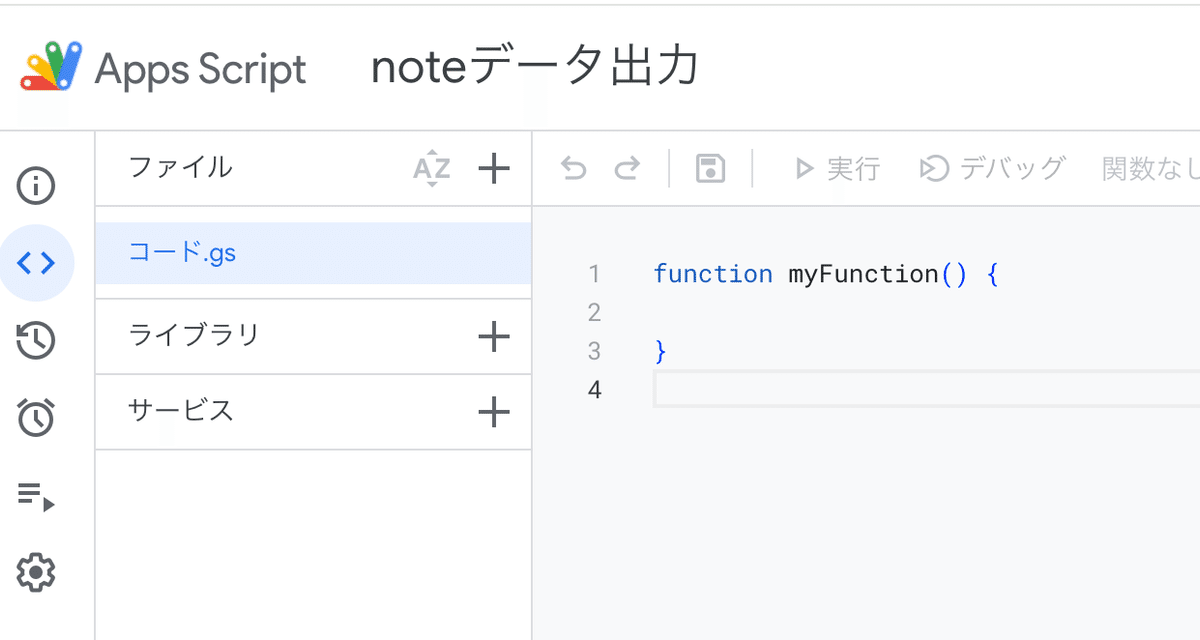The image size is (1200, 640).
Task: Open the project overview info icon
Action: click(x=36, y=186)
